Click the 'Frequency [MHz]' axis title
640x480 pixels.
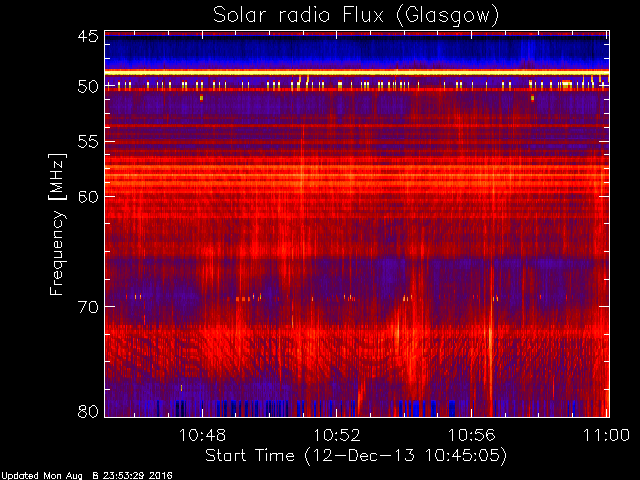pyautogui.click(x=57, y=224)
